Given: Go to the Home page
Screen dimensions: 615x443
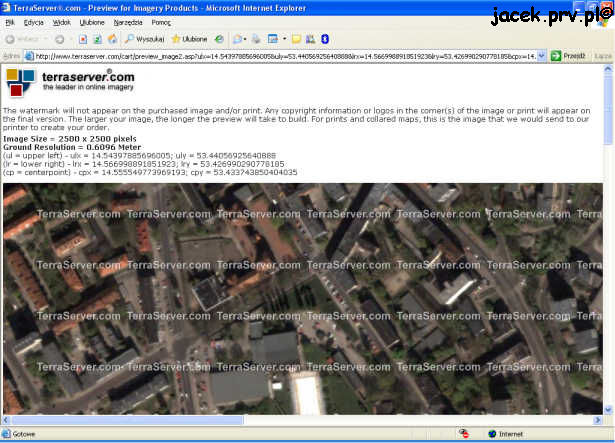Looking at the screenshot, I should point(113,39).
